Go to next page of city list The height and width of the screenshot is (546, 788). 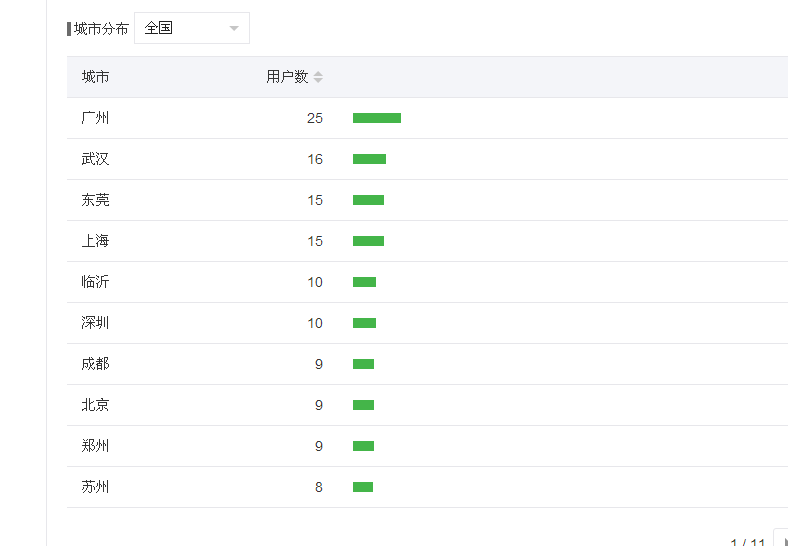tap(782, 538)
